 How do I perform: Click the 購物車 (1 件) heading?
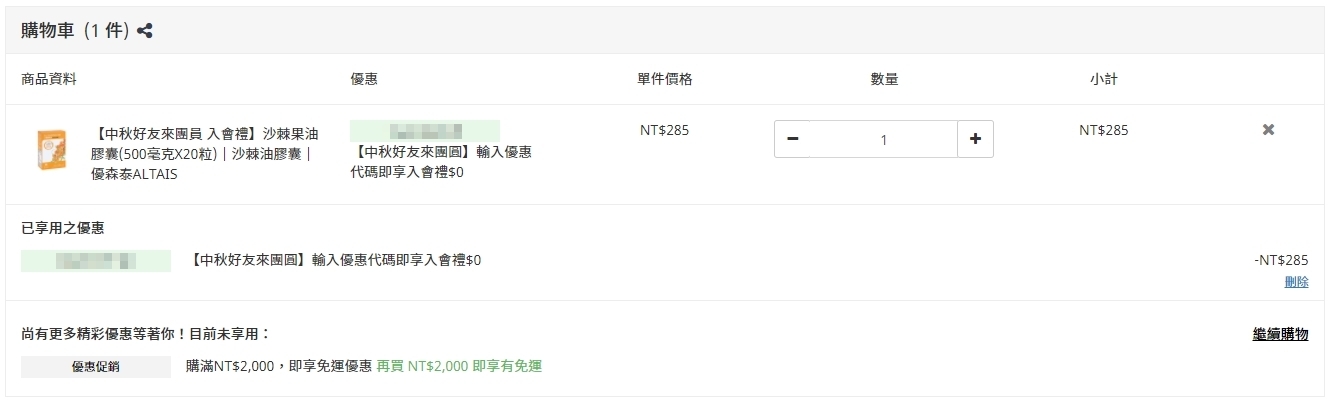76,31
